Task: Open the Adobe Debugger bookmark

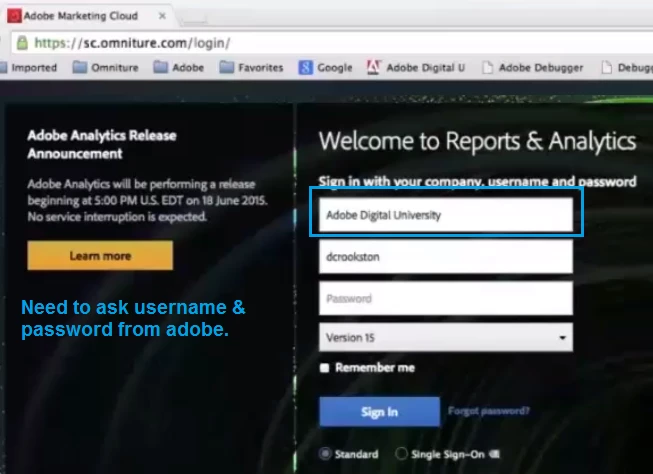Action: [532, 67]
